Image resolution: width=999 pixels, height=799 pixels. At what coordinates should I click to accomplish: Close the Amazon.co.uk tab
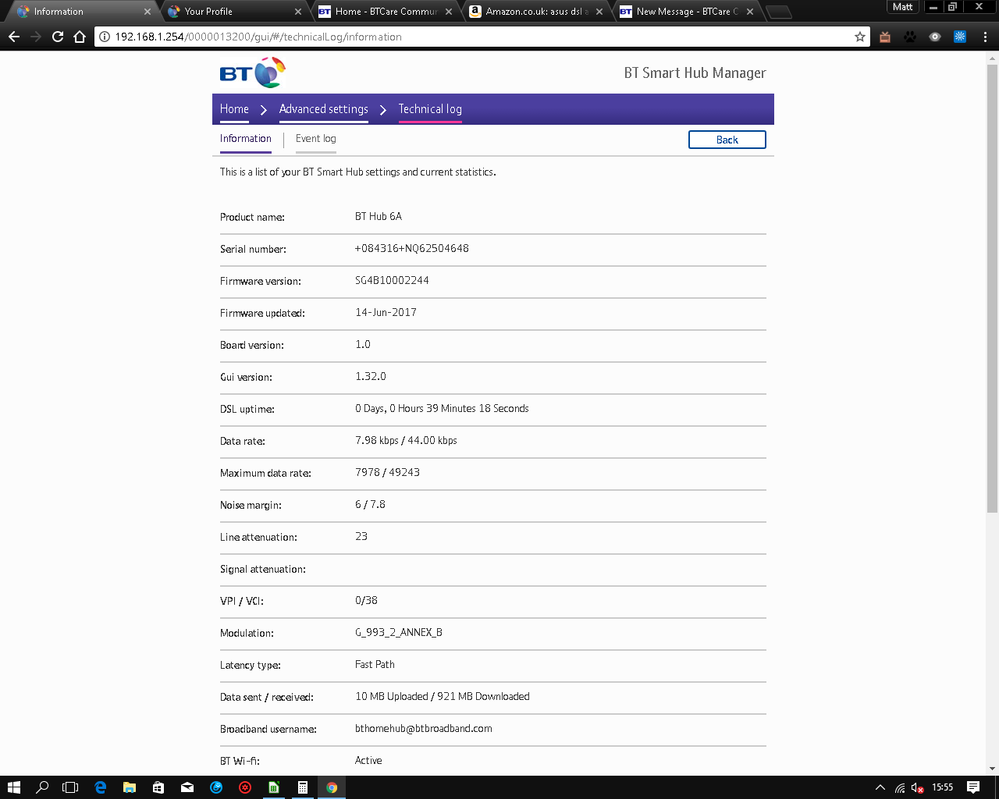pyautogui.click(x=599, y=11)
